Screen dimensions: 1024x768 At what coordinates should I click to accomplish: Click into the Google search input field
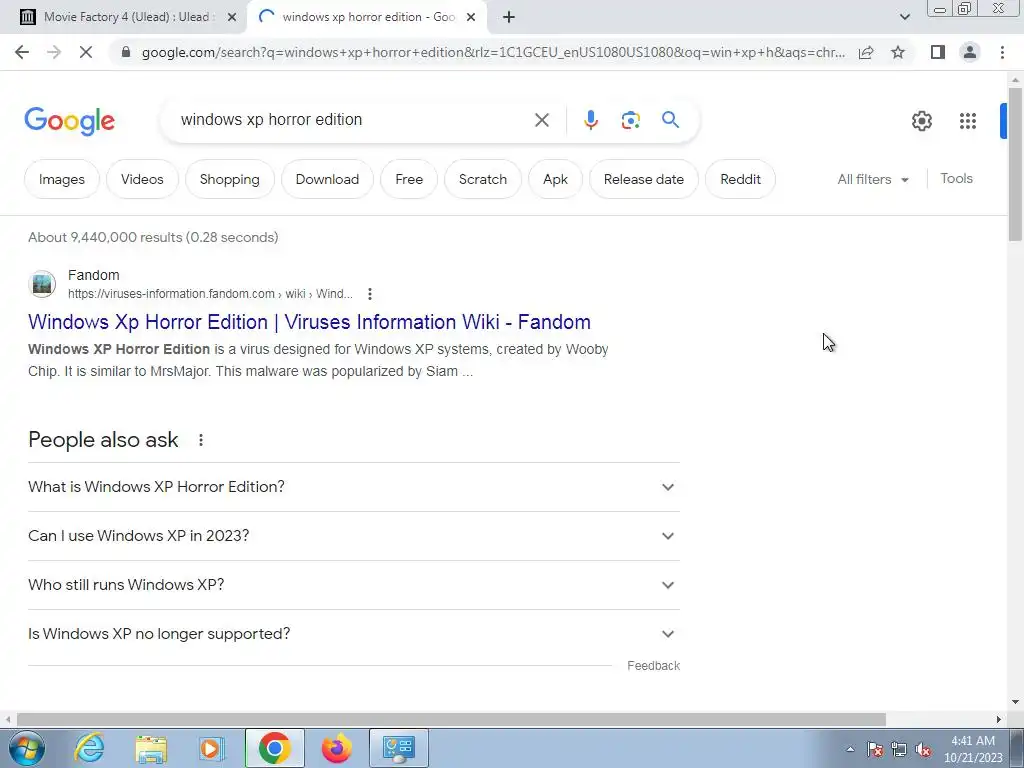click(x=353, y=120)
